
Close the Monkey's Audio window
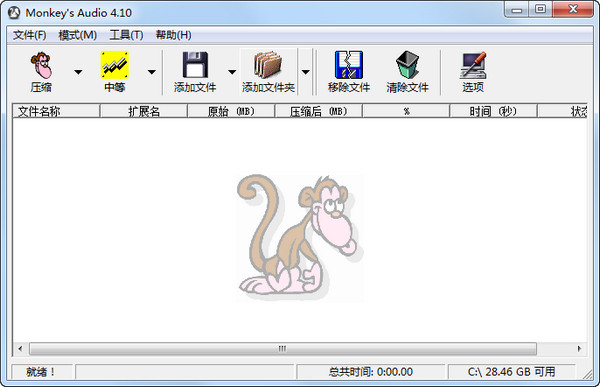(x=573, y=10)
